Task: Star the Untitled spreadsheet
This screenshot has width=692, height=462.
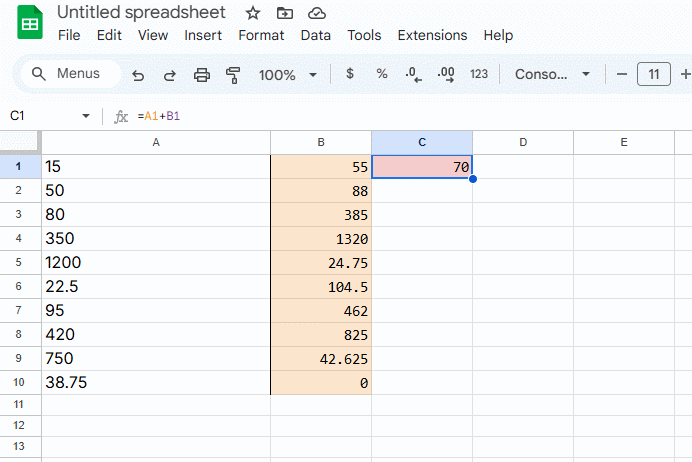Action: click(x=253, y=13)
